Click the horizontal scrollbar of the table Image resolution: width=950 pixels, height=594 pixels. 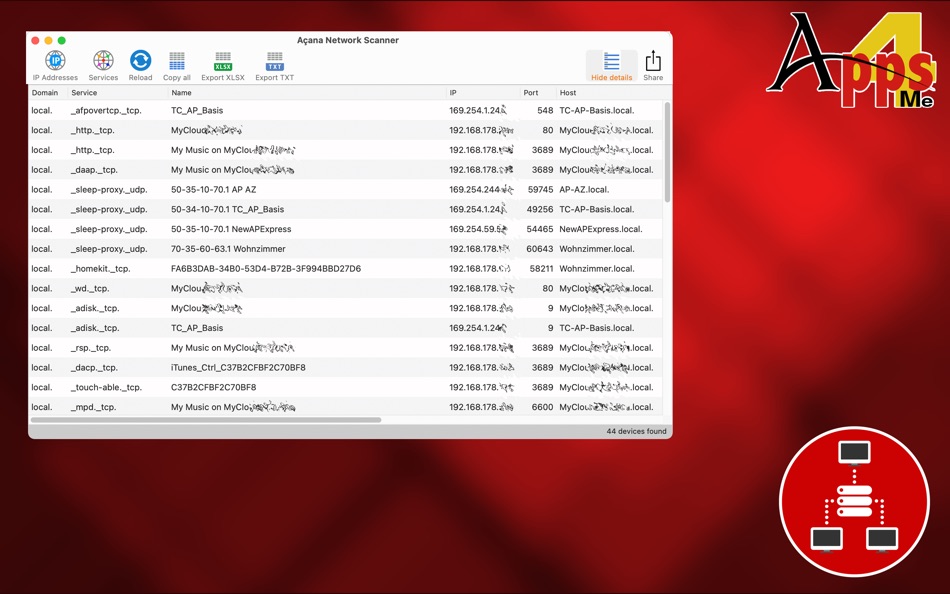[x=206, y=419]
